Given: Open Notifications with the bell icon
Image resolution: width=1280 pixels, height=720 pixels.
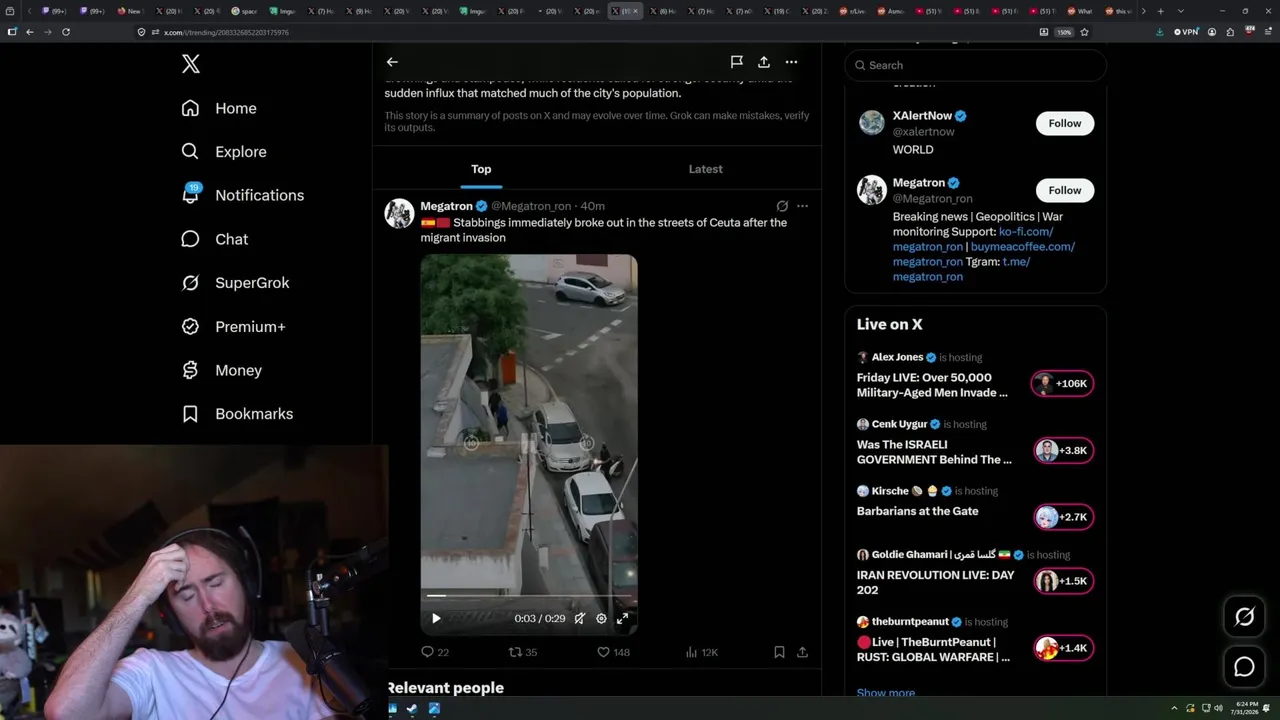Looking at the screenshot, I should click(x=242, y=195).
